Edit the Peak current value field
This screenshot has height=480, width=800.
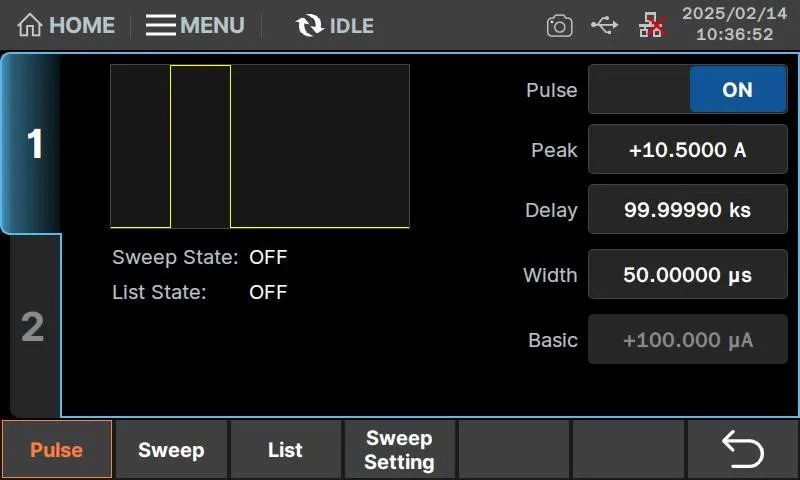(x=687, y=151)
